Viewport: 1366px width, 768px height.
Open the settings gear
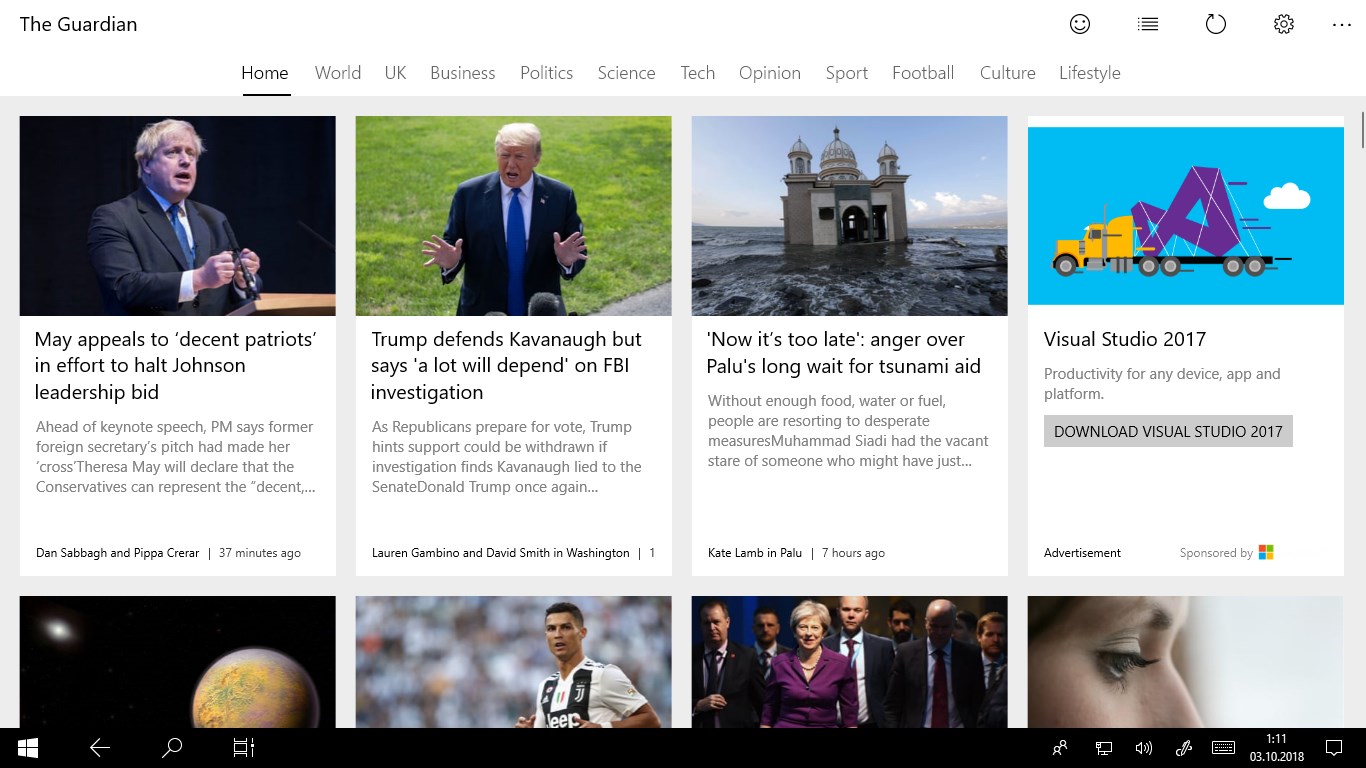(1284, 24)
